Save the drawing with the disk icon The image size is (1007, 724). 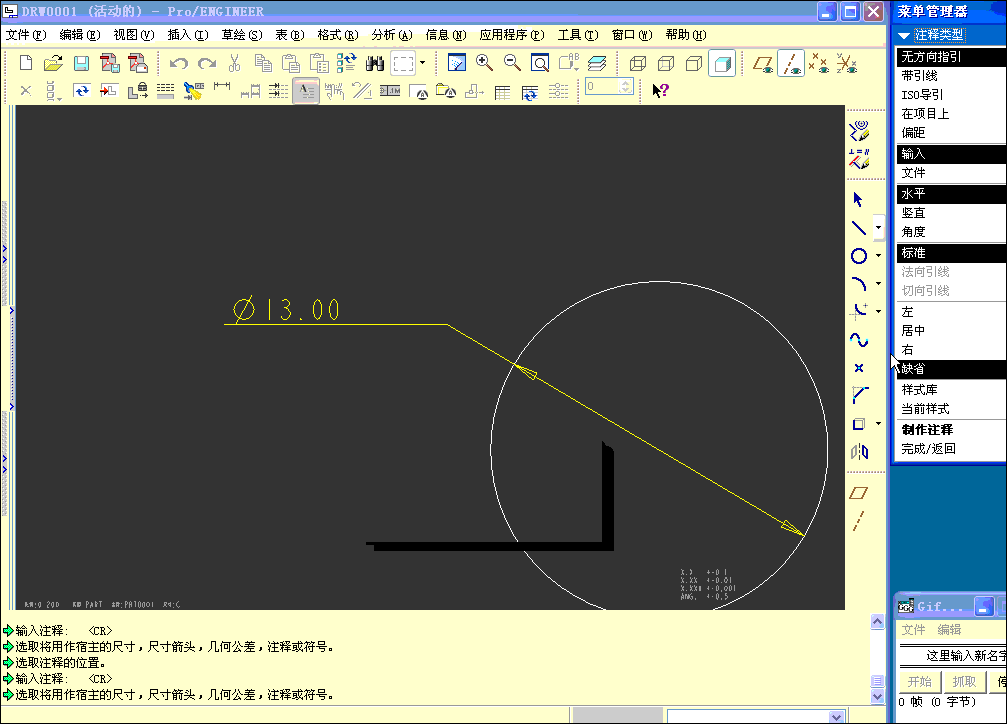tap(81, 63)
